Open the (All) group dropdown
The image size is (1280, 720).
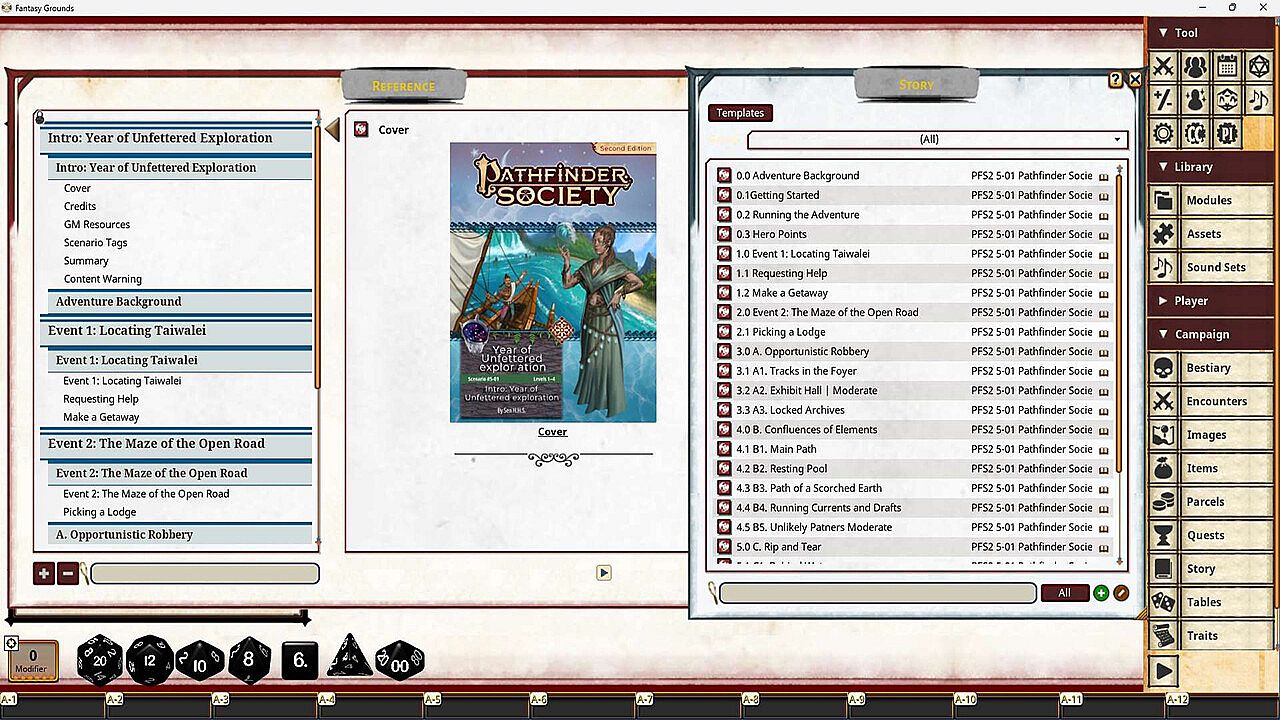(938, 140)
